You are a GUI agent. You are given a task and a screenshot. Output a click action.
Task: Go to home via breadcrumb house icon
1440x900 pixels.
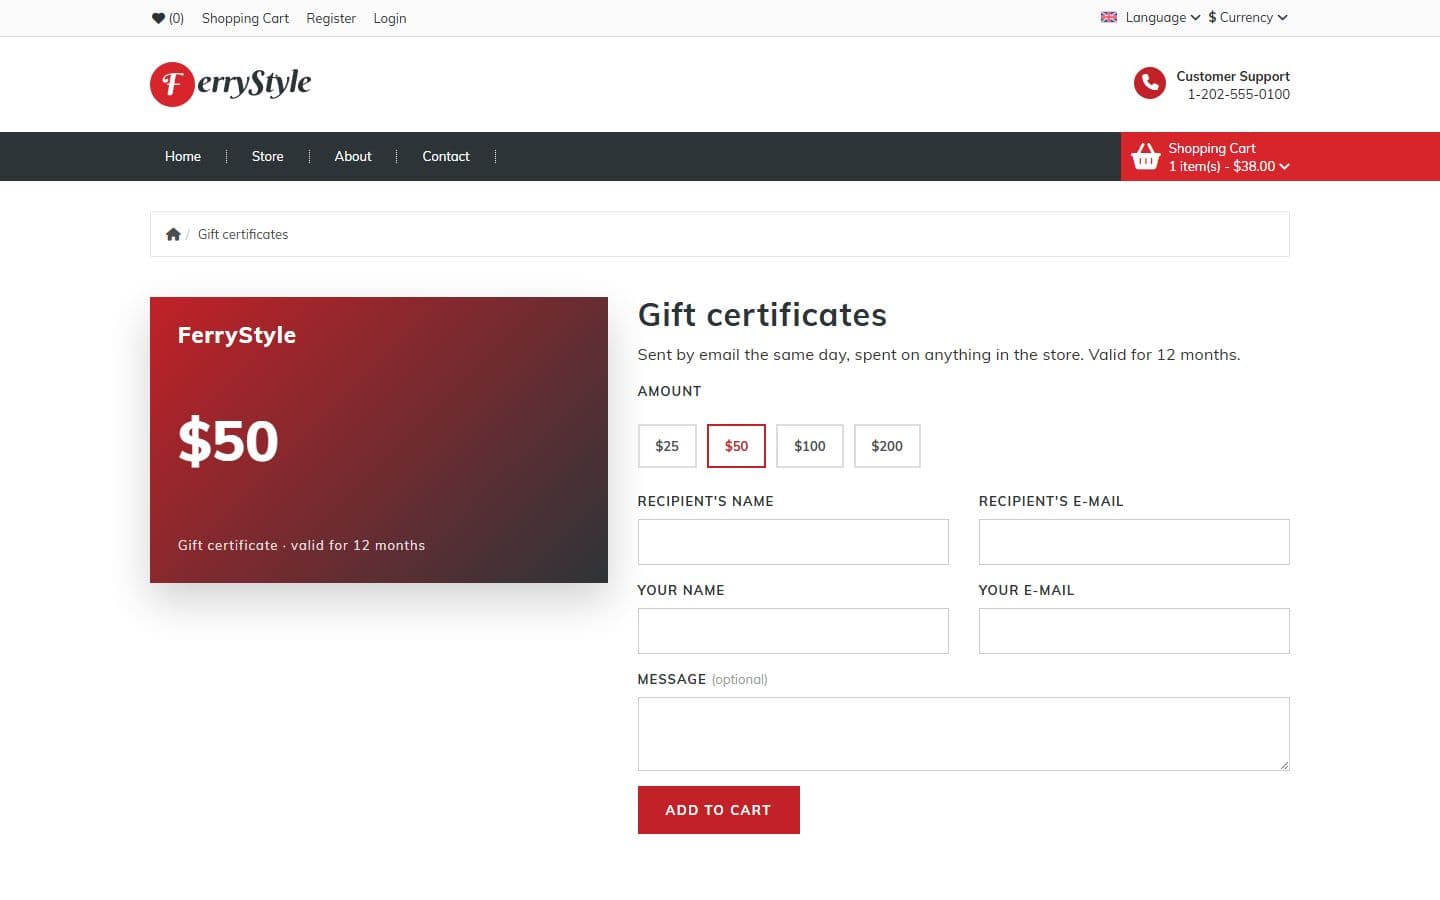pyautogui.click(x=173, y=234)
